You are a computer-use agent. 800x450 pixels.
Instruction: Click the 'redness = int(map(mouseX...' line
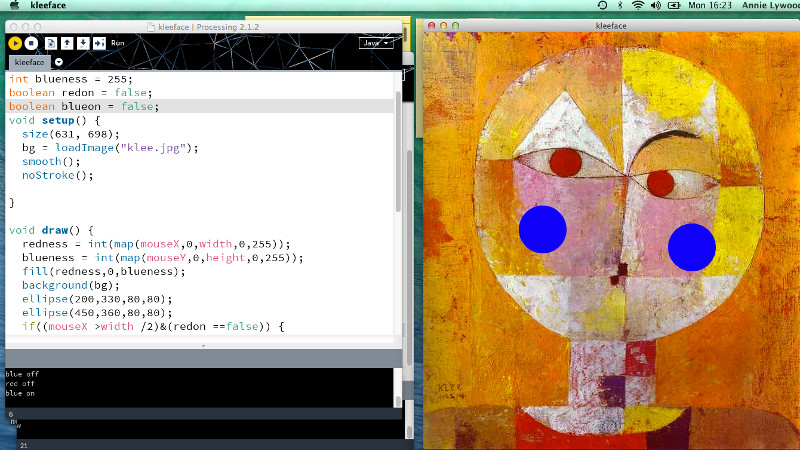(156, 244)
